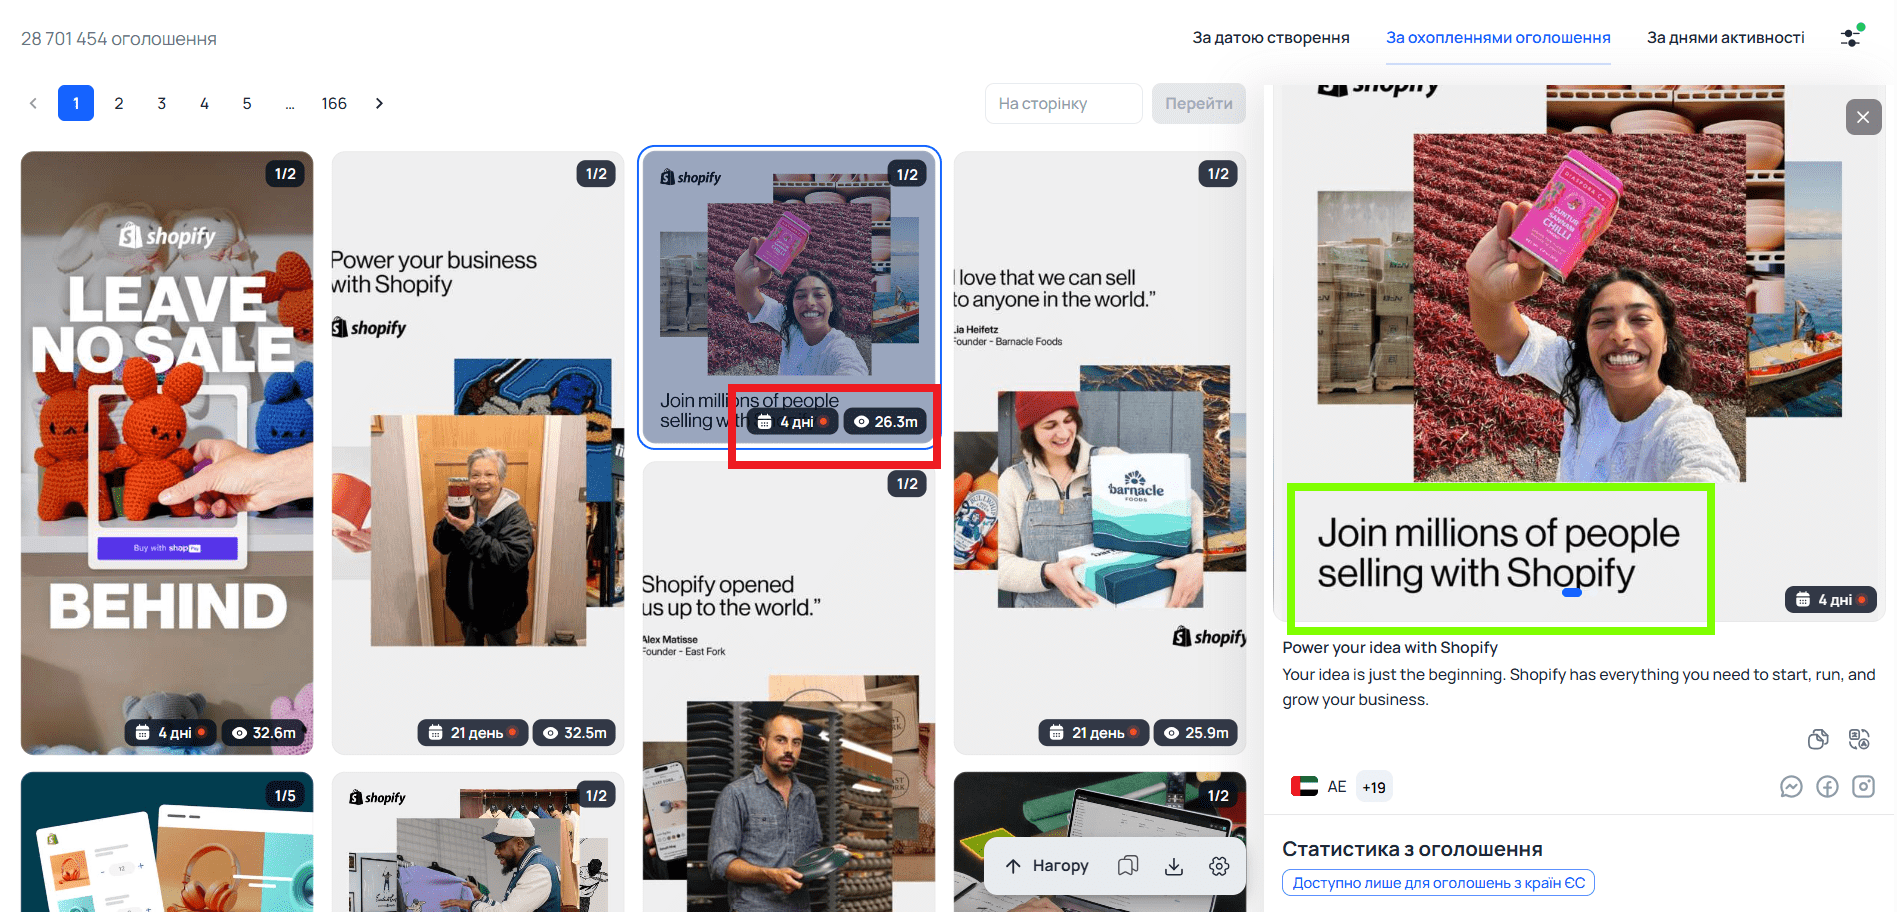Click the bookmarks icon in floating toolbar

pyautogui.click(x=1128, y=866)
